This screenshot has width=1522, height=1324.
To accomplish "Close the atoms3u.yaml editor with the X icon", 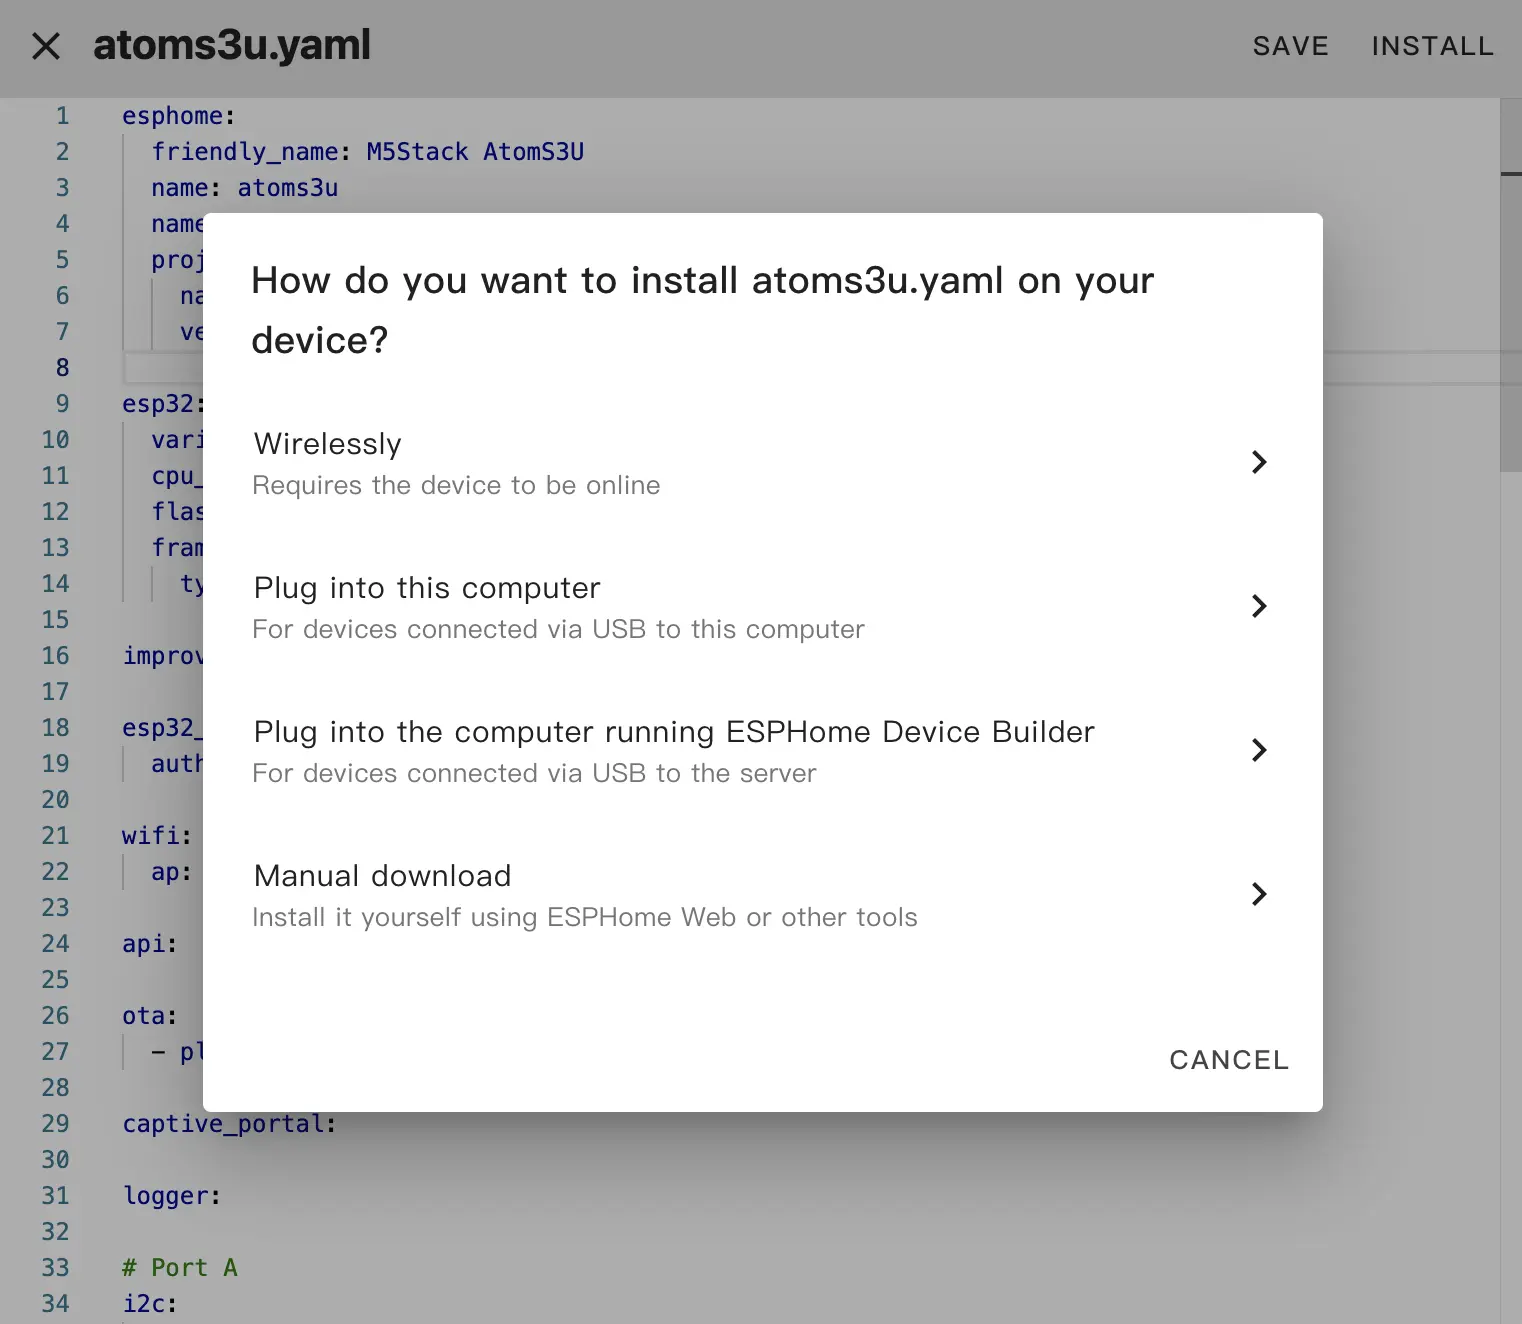I will point(46,46).
